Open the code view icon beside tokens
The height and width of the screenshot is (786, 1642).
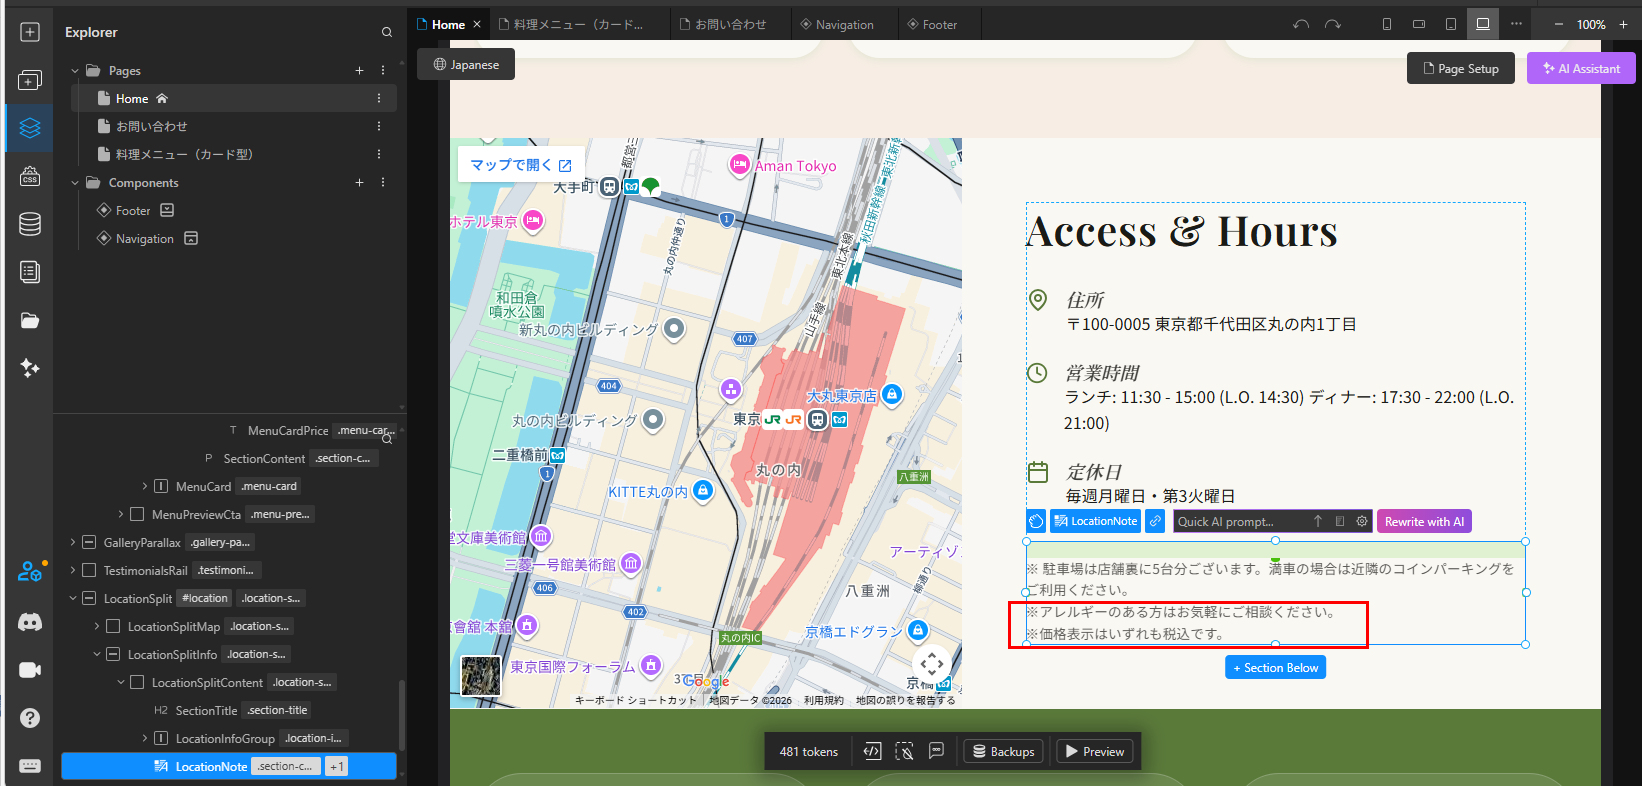(872, 751)
